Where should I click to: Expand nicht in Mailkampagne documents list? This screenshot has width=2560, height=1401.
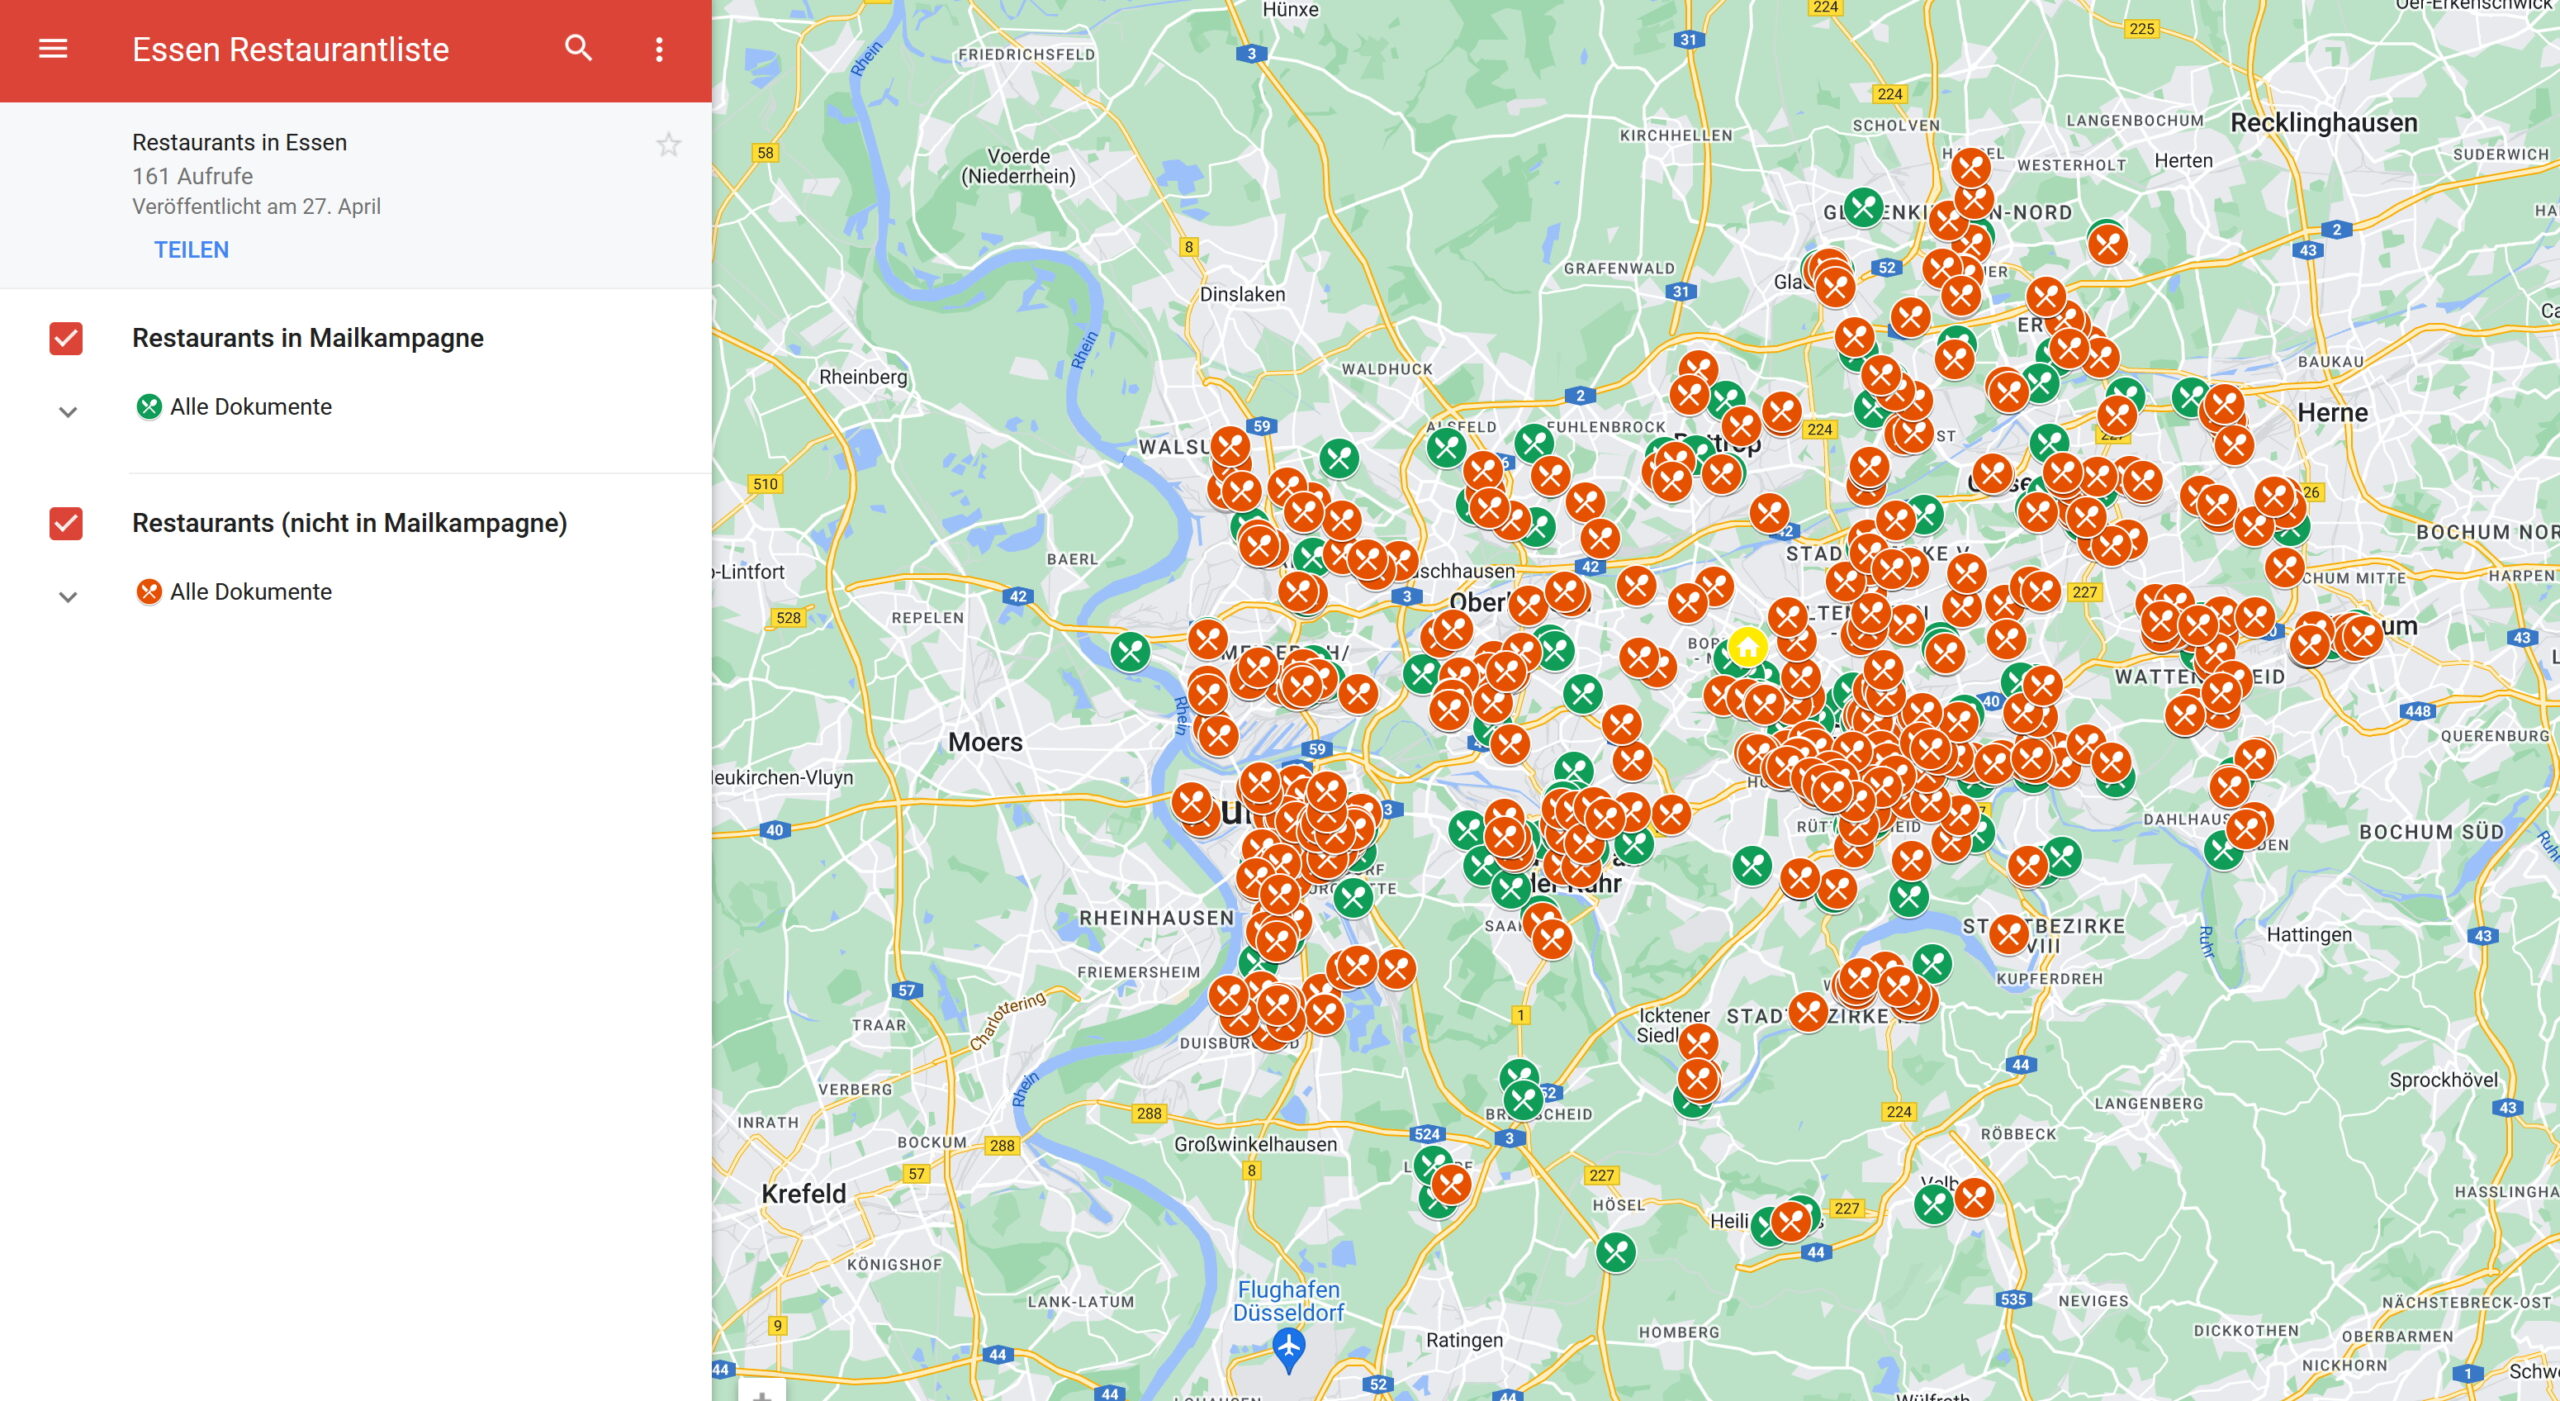click(68, 597)
